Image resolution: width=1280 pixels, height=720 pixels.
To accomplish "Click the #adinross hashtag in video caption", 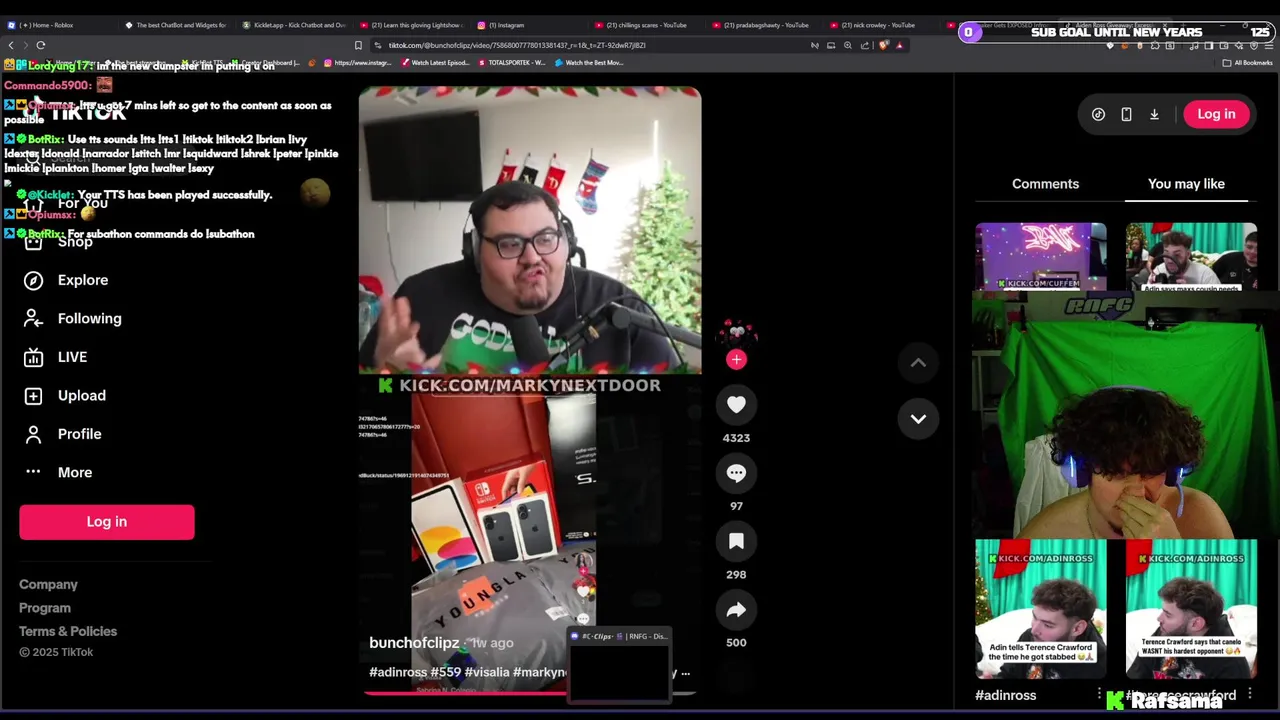I will (398, 673).
